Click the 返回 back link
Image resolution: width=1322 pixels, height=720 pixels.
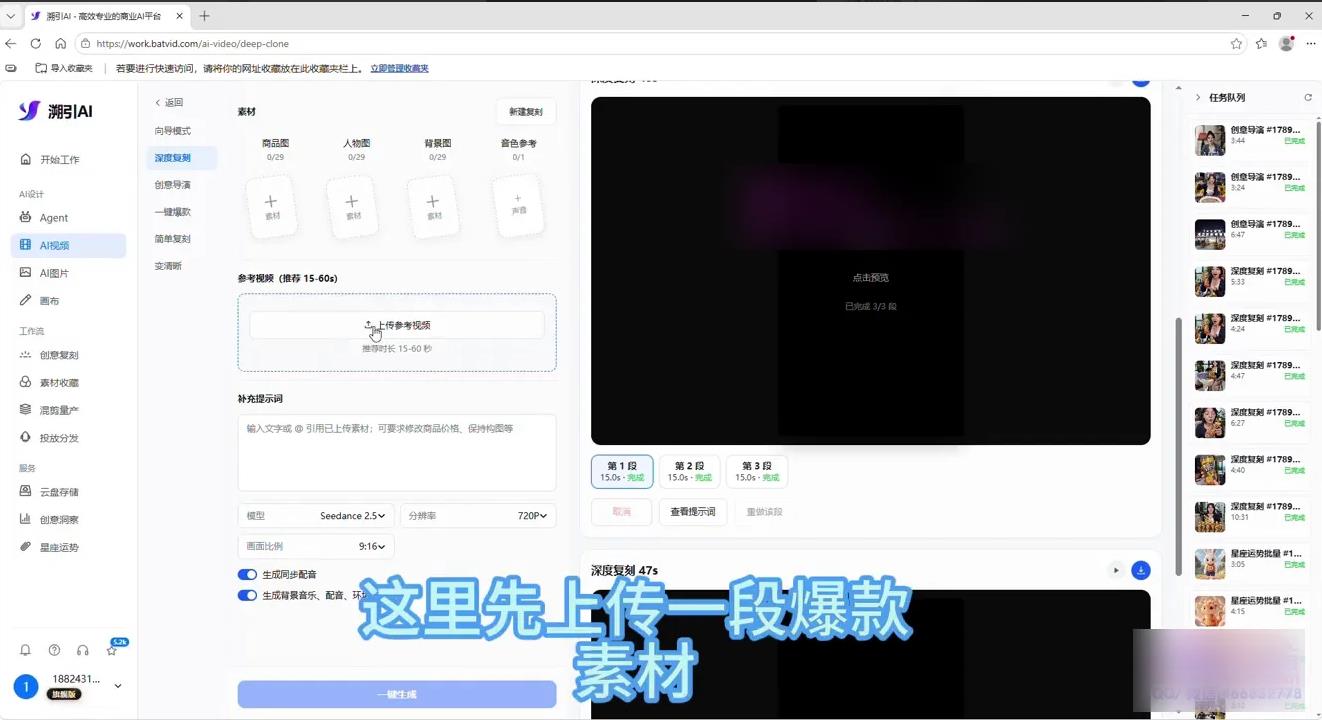tap(169, 103)
